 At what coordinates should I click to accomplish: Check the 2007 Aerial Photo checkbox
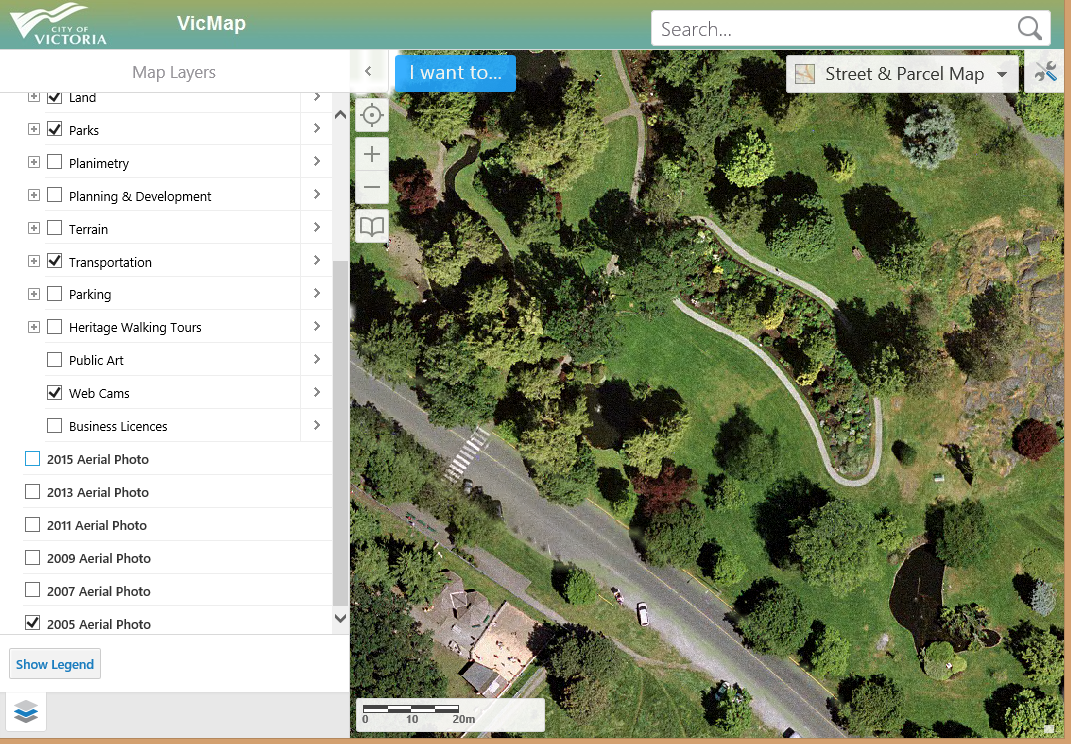pos(32,590)
